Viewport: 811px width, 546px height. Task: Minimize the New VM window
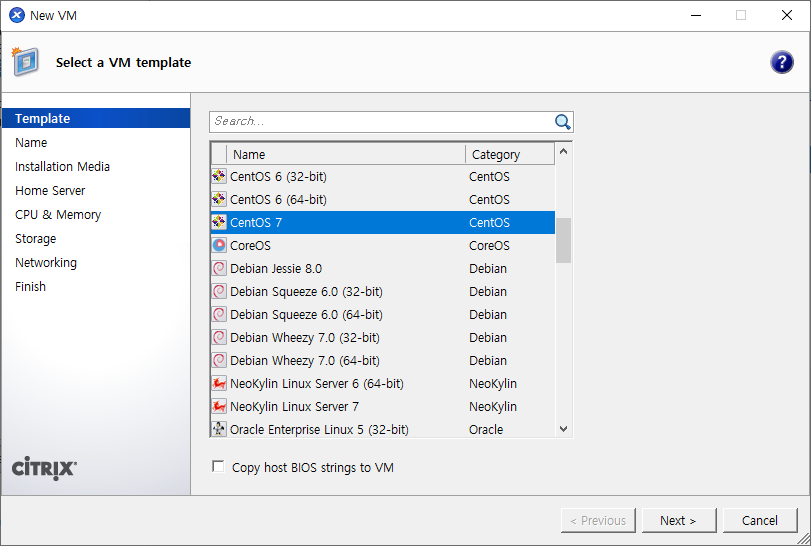tap(696, 16)
